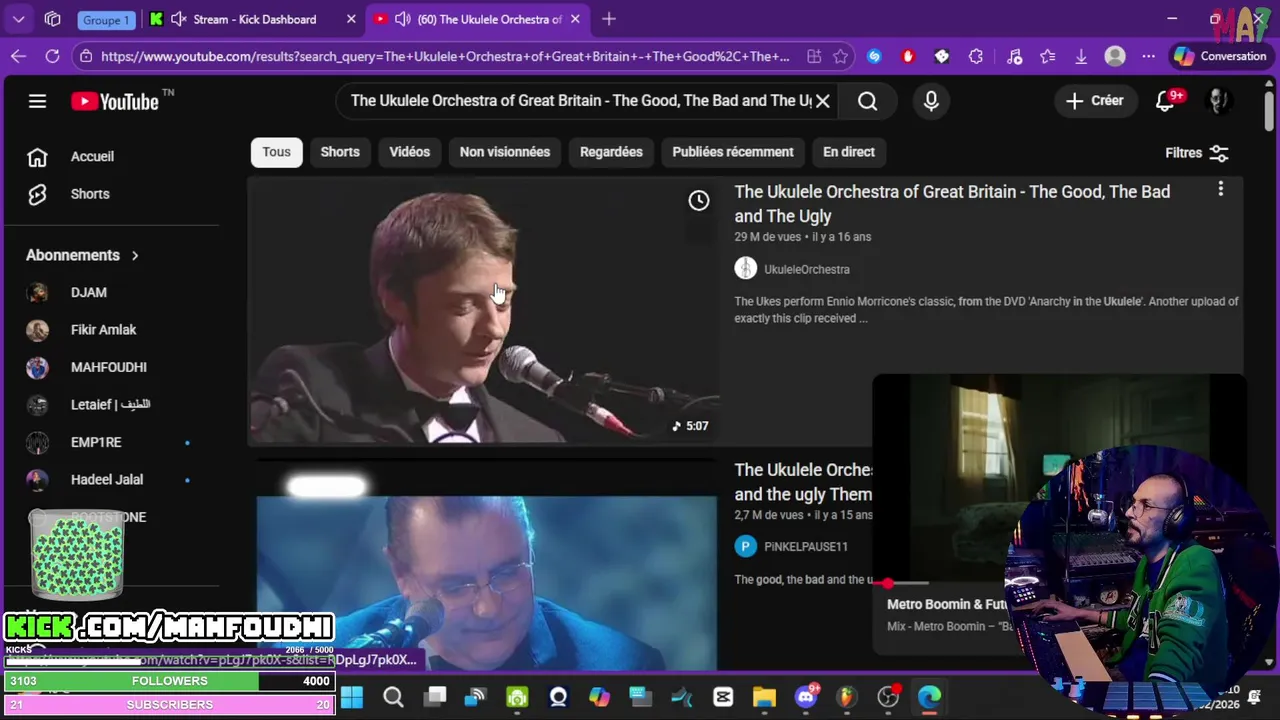
Task: Click the UkuleleOrchestra channel avatar
Action: [746, 268]
